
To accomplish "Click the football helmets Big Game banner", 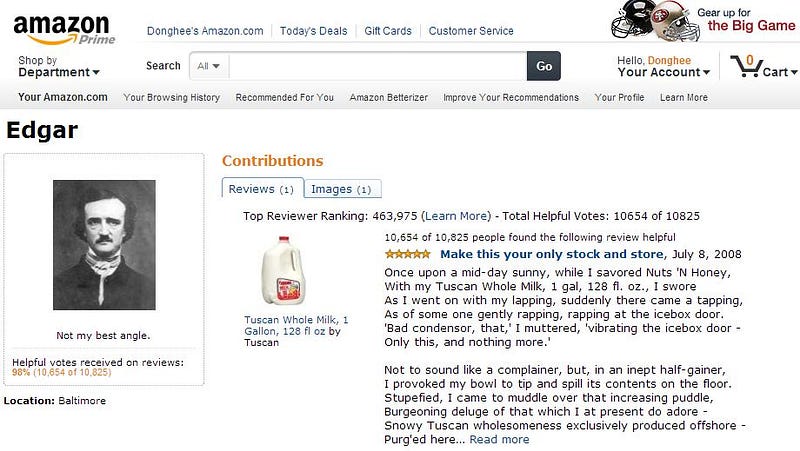I will click(703, 21).
